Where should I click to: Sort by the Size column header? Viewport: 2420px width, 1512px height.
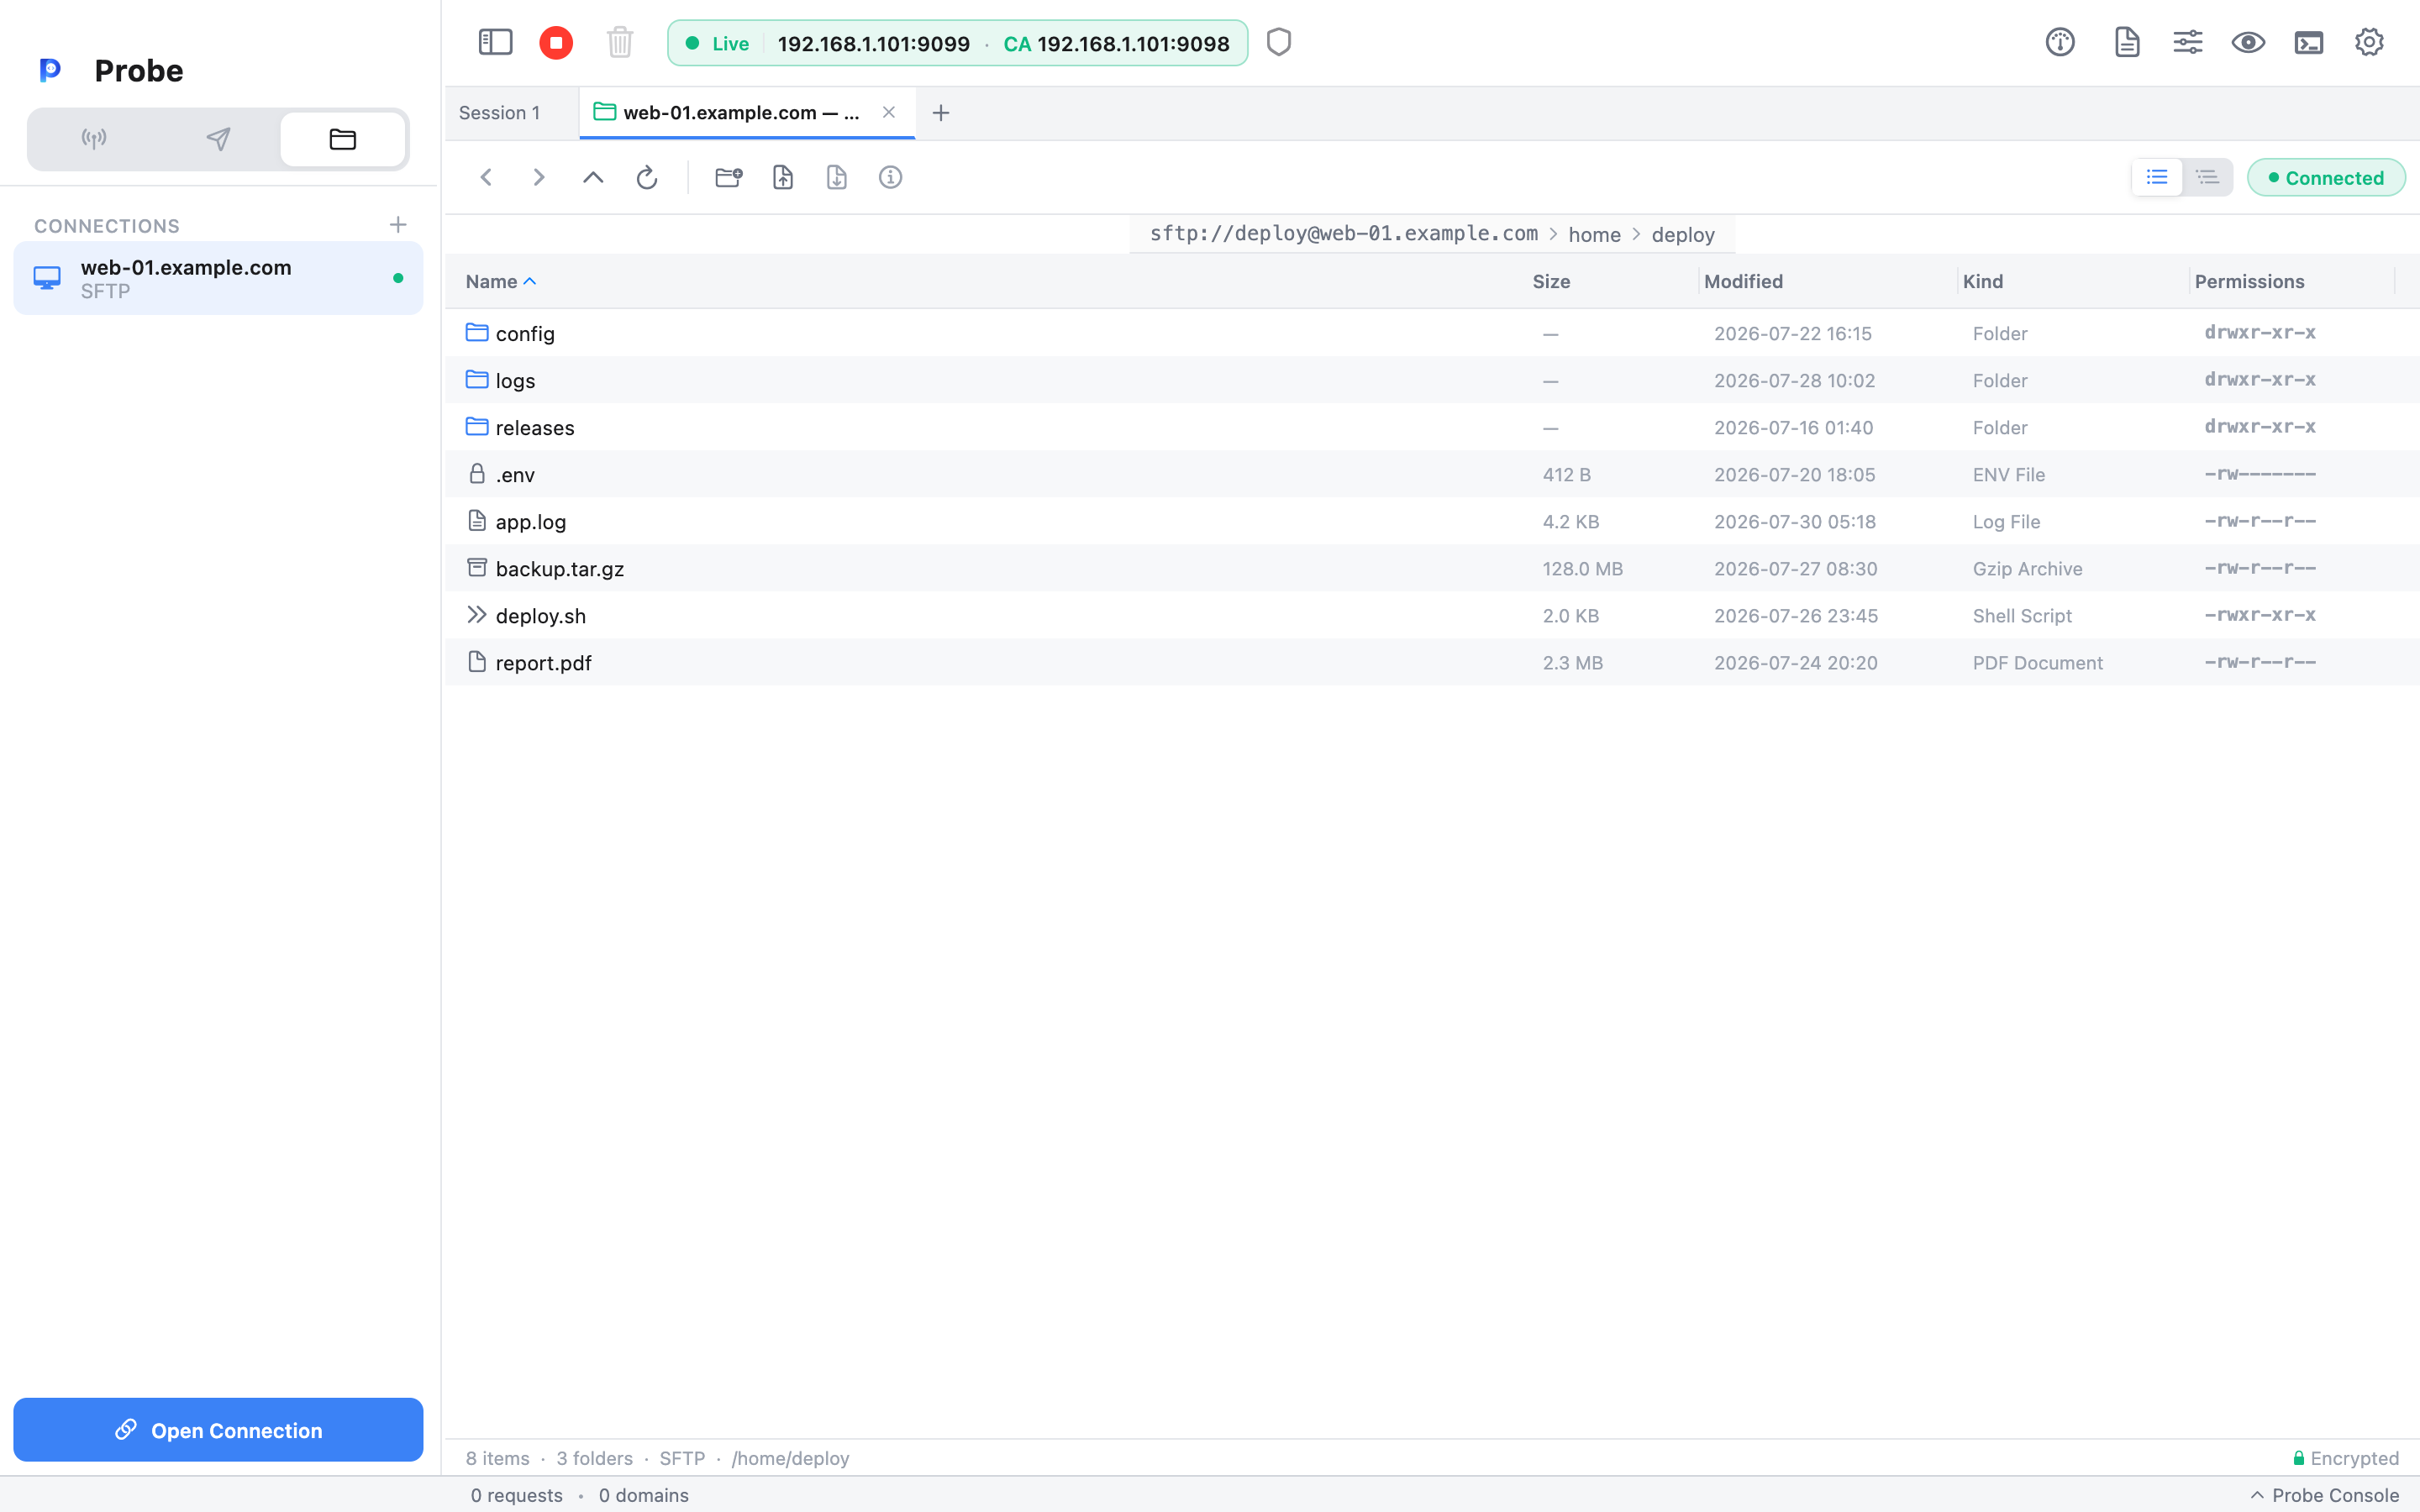coord(1551,281)
